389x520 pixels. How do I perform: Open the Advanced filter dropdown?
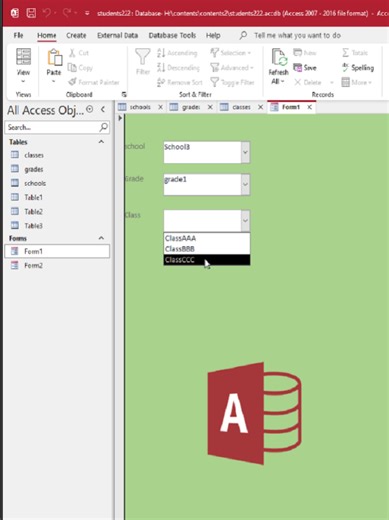232,68
